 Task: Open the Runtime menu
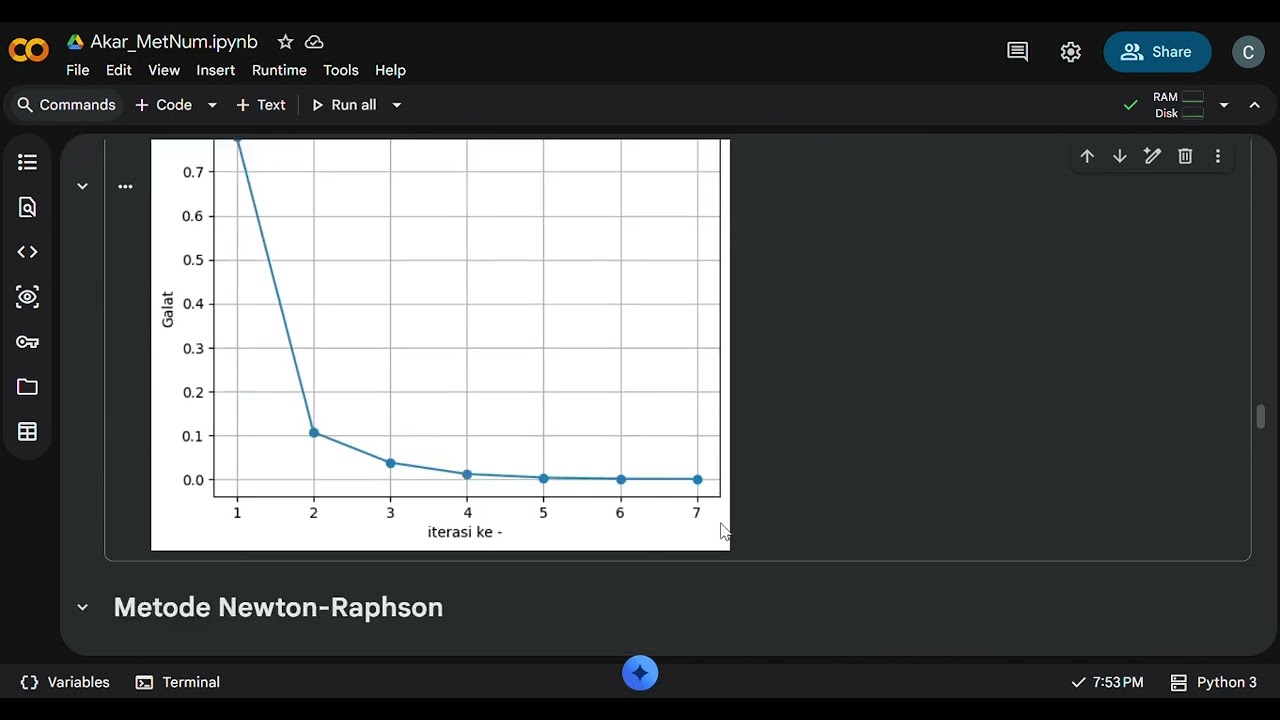click(x=279, y=70)
